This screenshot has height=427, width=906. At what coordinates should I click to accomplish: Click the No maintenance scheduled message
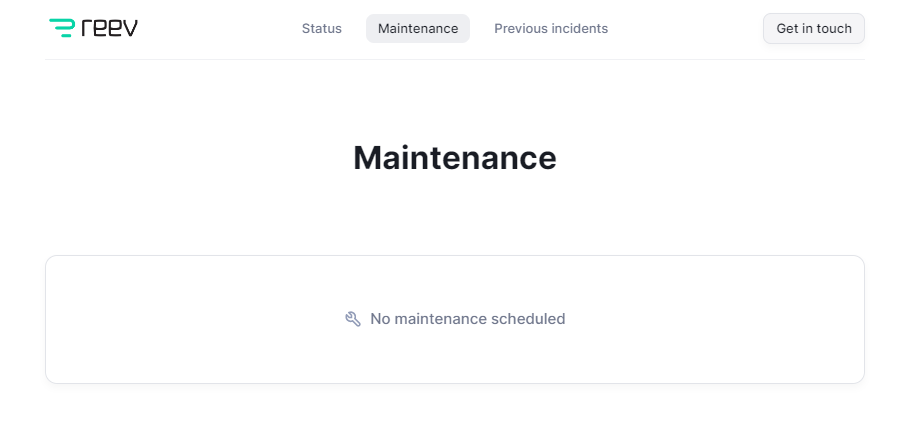pyautogui.click(x=467, y=319)
